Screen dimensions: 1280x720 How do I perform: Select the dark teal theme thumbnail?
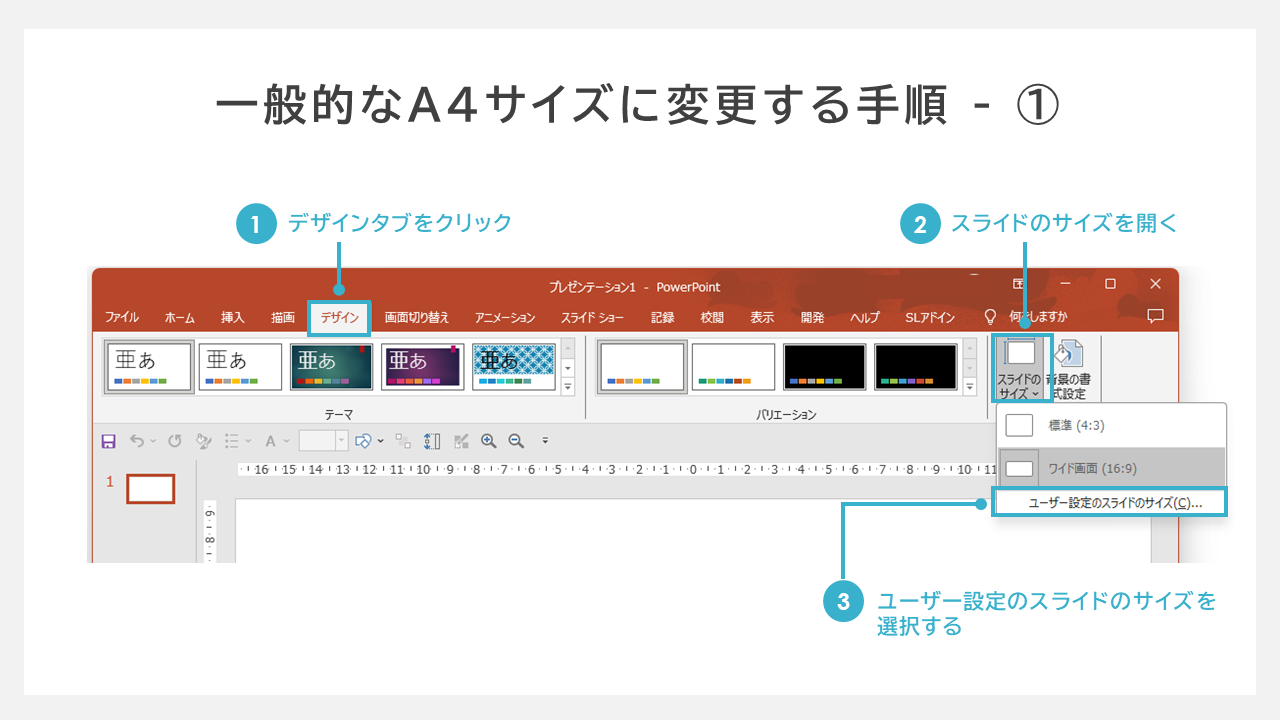pos(332,367)
